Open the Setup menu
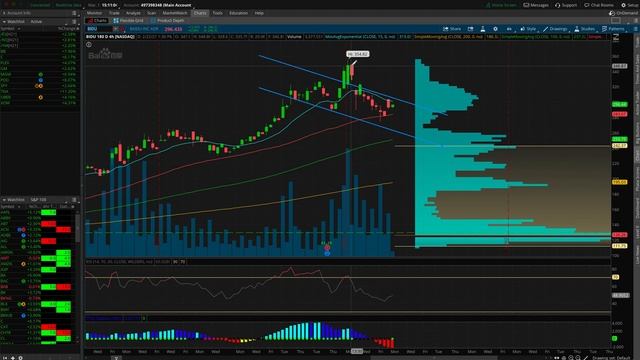Image resolution: width=640 pixels, height=360 pixels. pos(630,5)
